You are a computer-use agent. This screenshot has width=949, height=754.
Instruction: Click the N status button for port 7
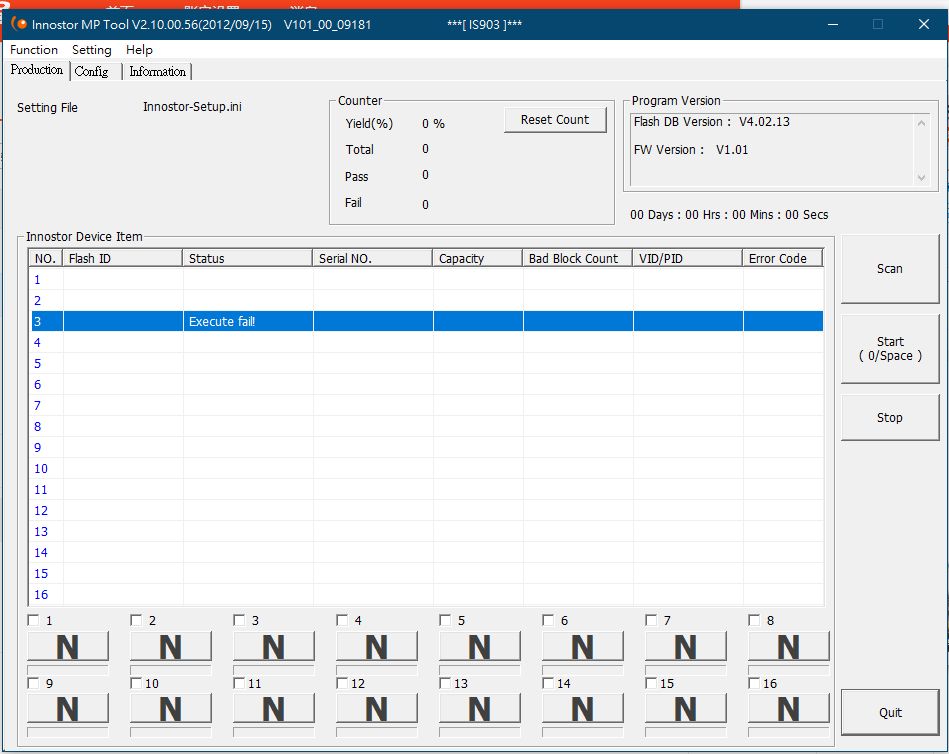(685, 646)
